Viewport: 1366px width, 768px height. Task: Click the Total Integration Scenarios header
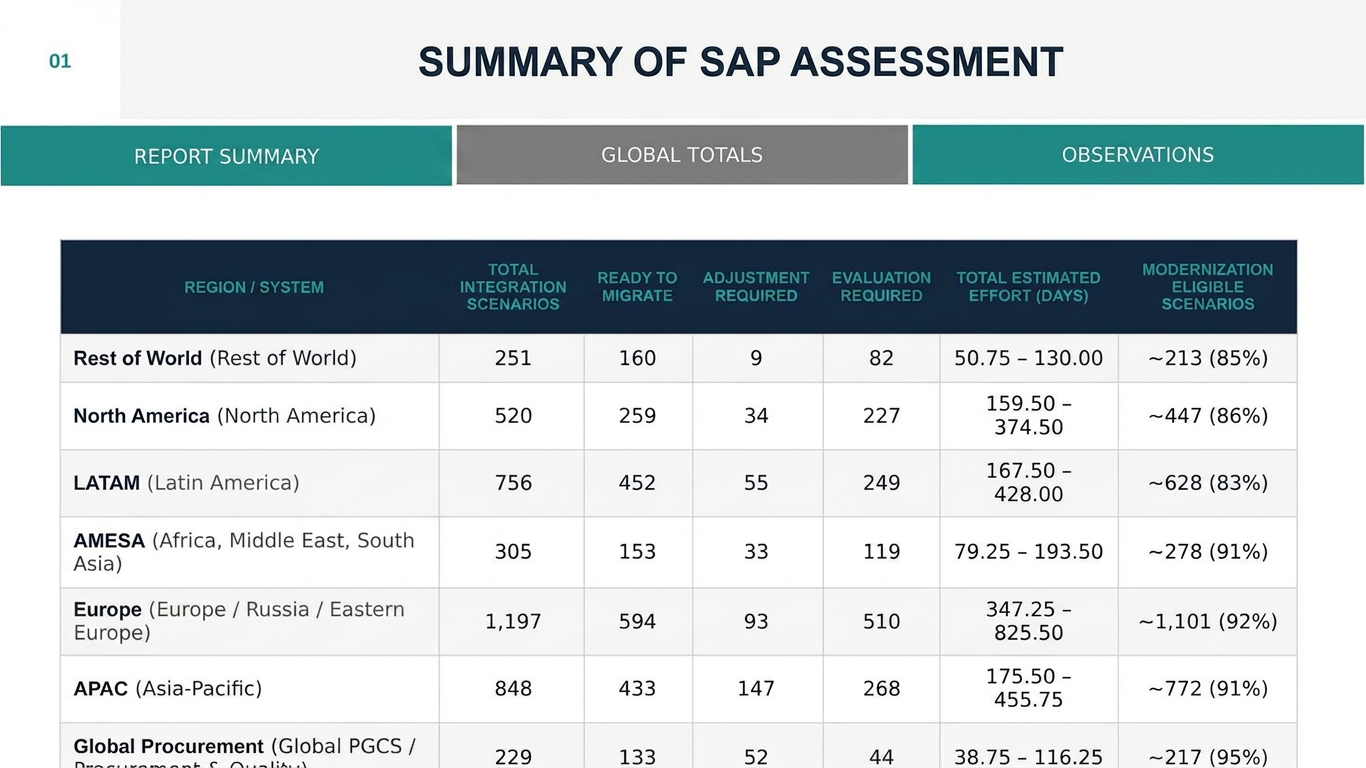513,287
